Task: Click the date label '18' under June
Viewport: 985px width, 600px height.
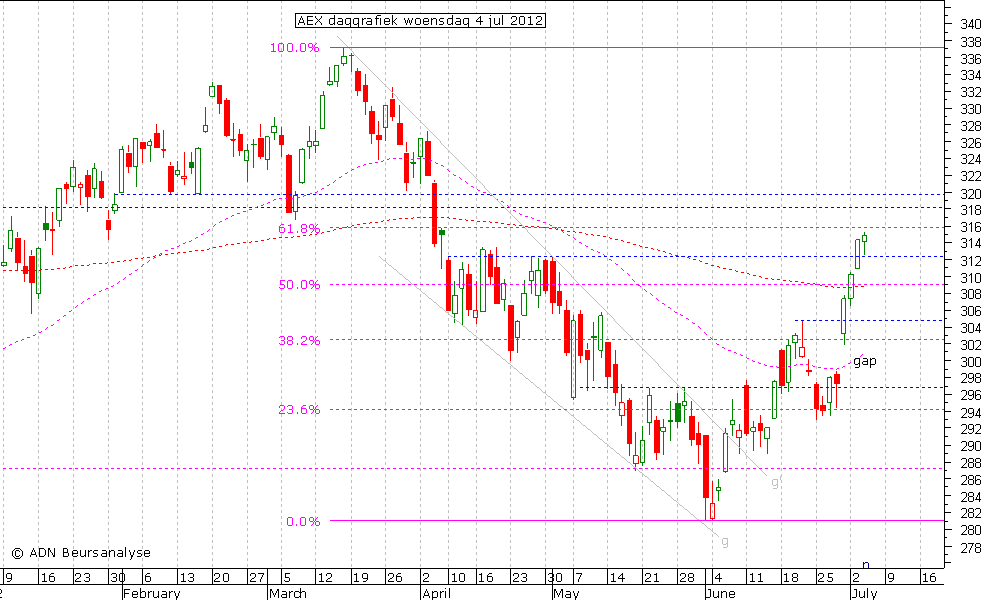Action: point(790,577)
